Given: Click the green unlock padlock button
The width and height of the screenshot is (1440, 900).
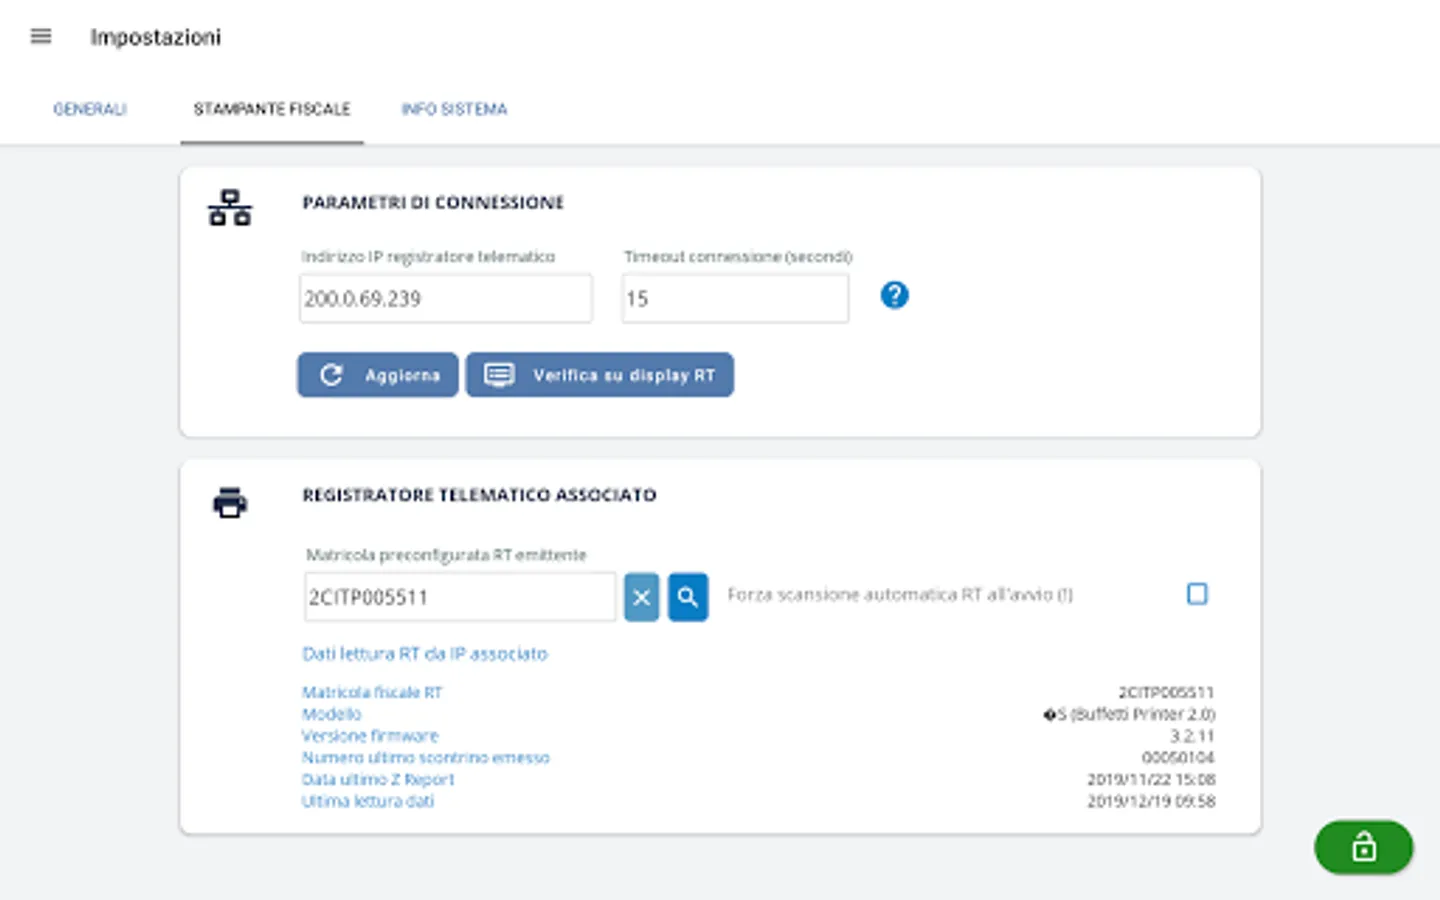Looking at the screenshot, I should pyautogui.click(x=1363, y=847).
